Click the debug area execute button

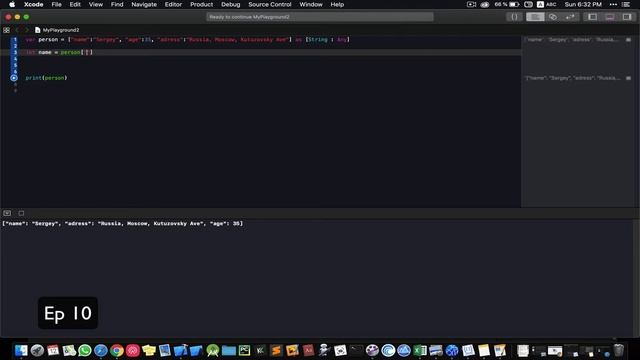coord(7,213)
